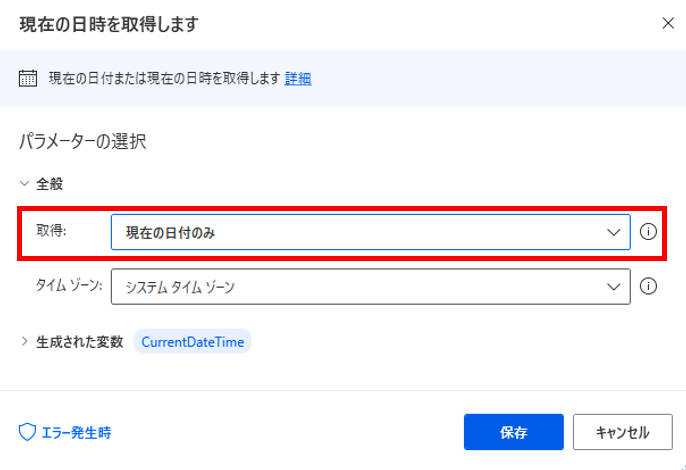Image resolution: width=686 pixels, height=470 pixels.
Task: Select the CurrentDateTime variable chip
Action: pos(192,342)
